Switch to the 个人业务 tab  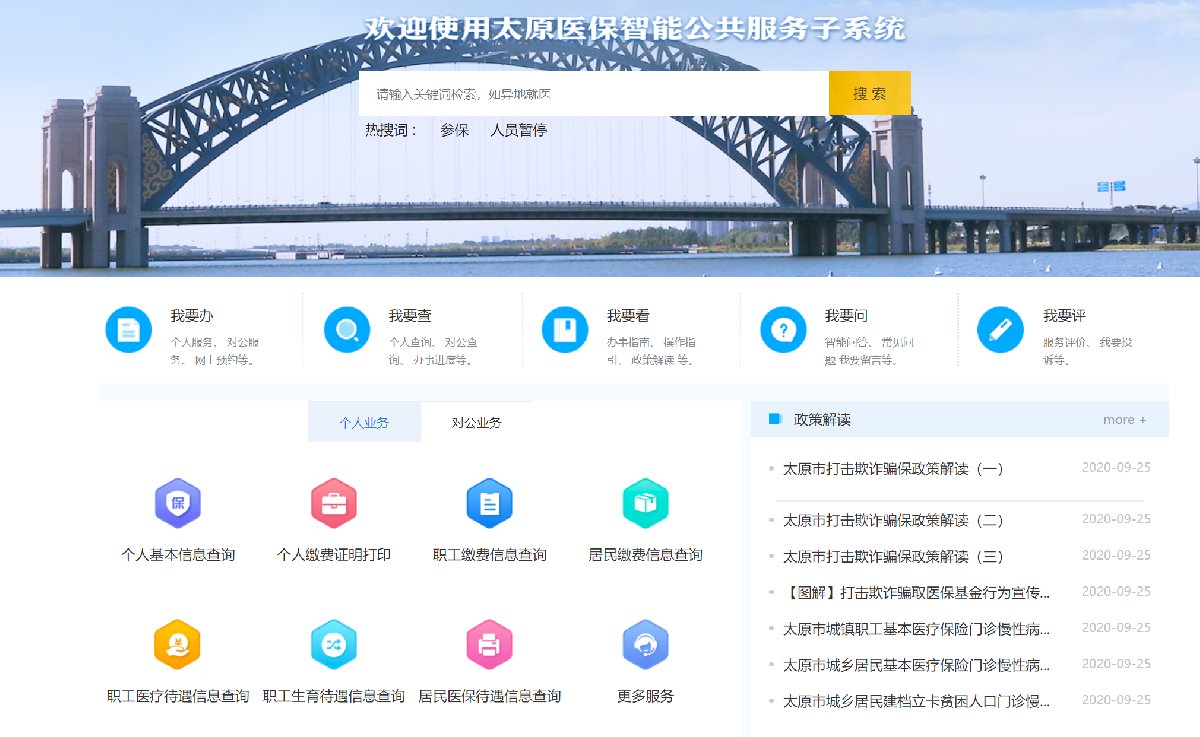click(x=364, y=423)
